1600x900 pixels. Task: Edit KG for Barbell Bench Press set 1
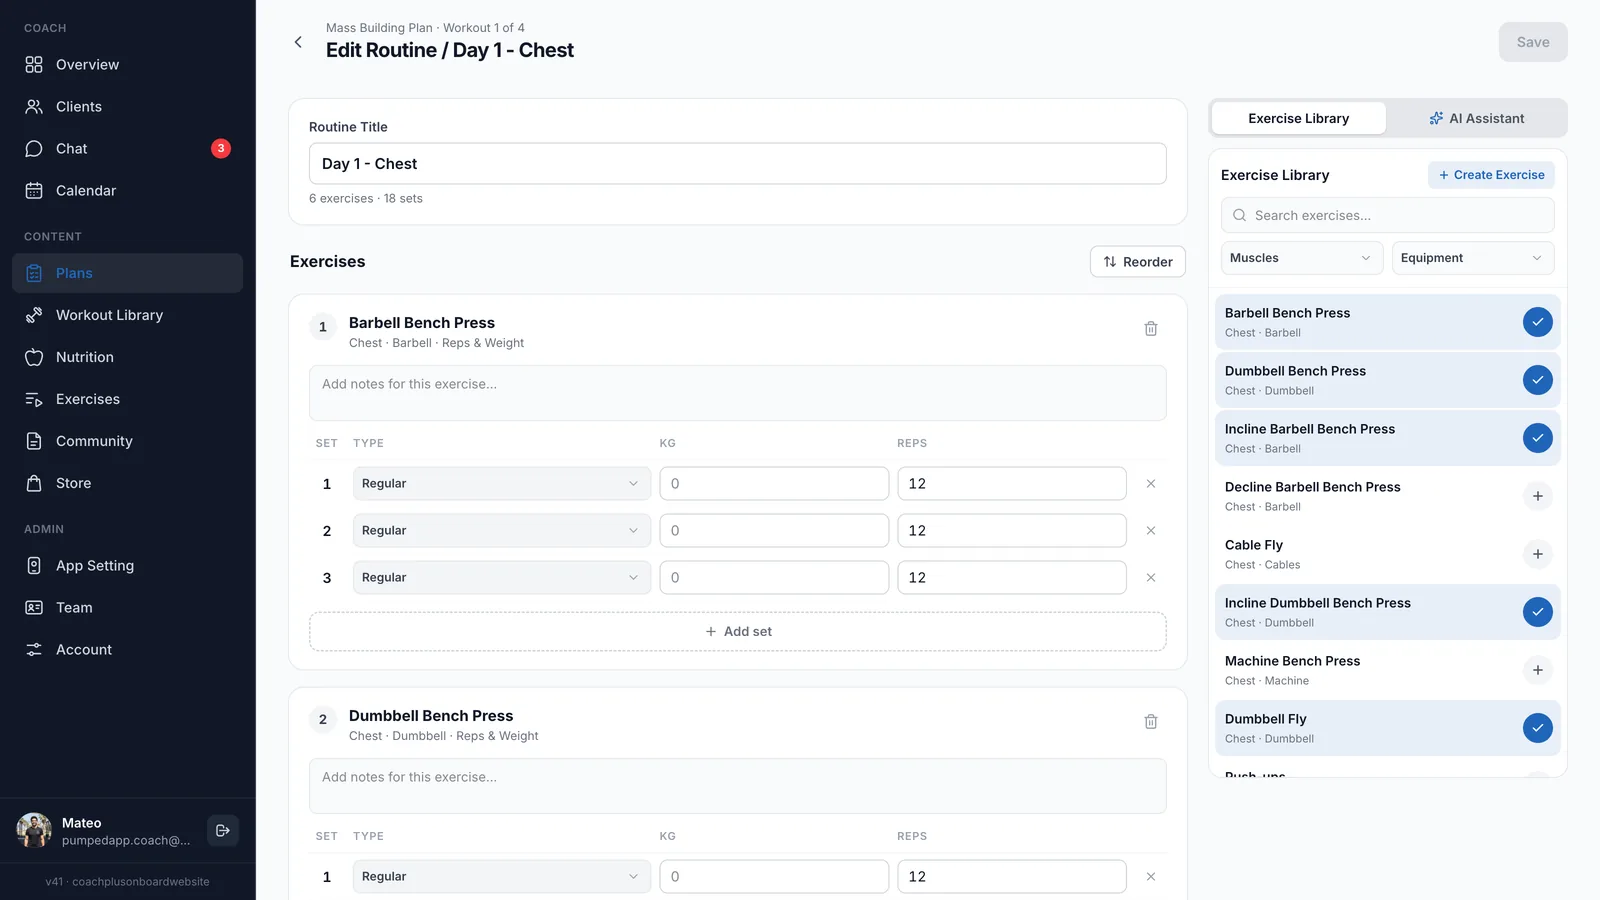[x=774, y=484]
